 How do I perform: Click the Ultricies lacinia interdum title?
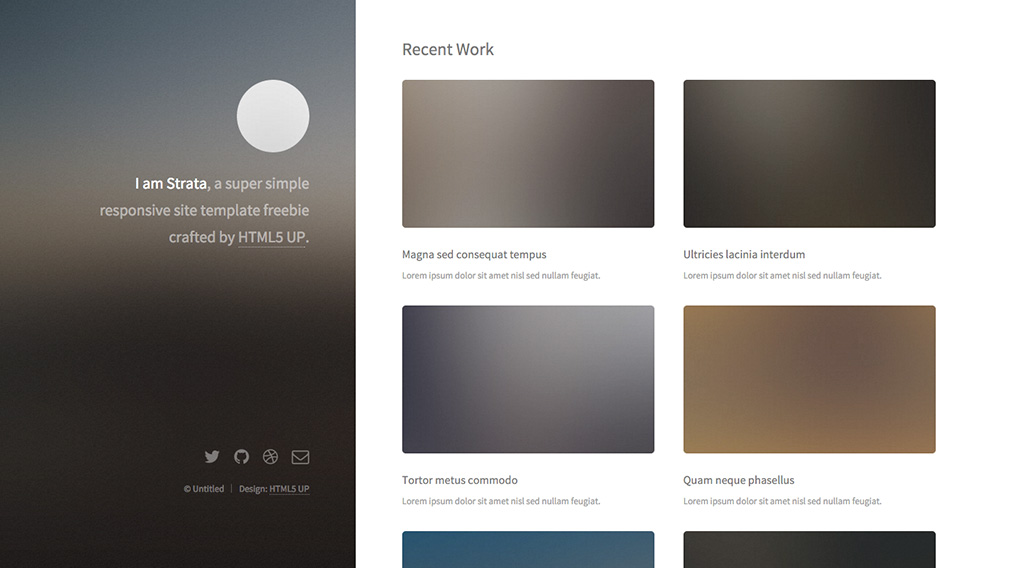point(744,255)
